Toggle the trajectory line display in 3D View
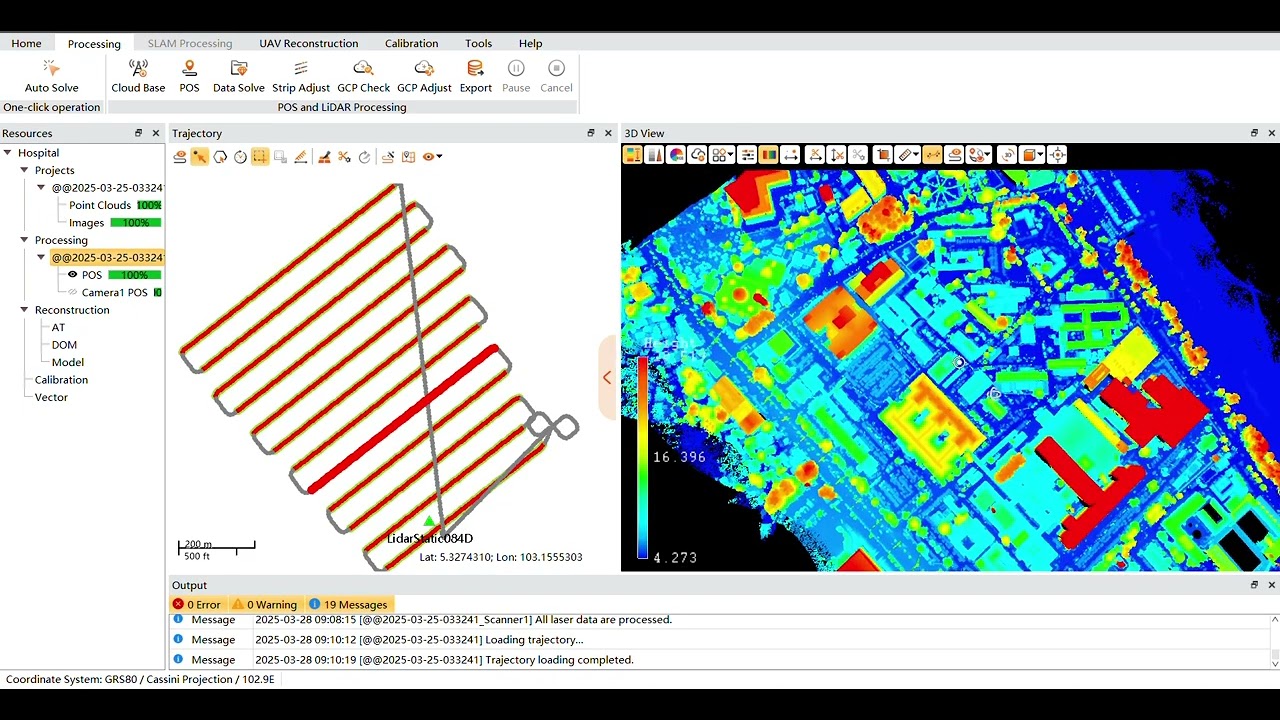This screenshot has height=720, width=1280. (930, 155)
